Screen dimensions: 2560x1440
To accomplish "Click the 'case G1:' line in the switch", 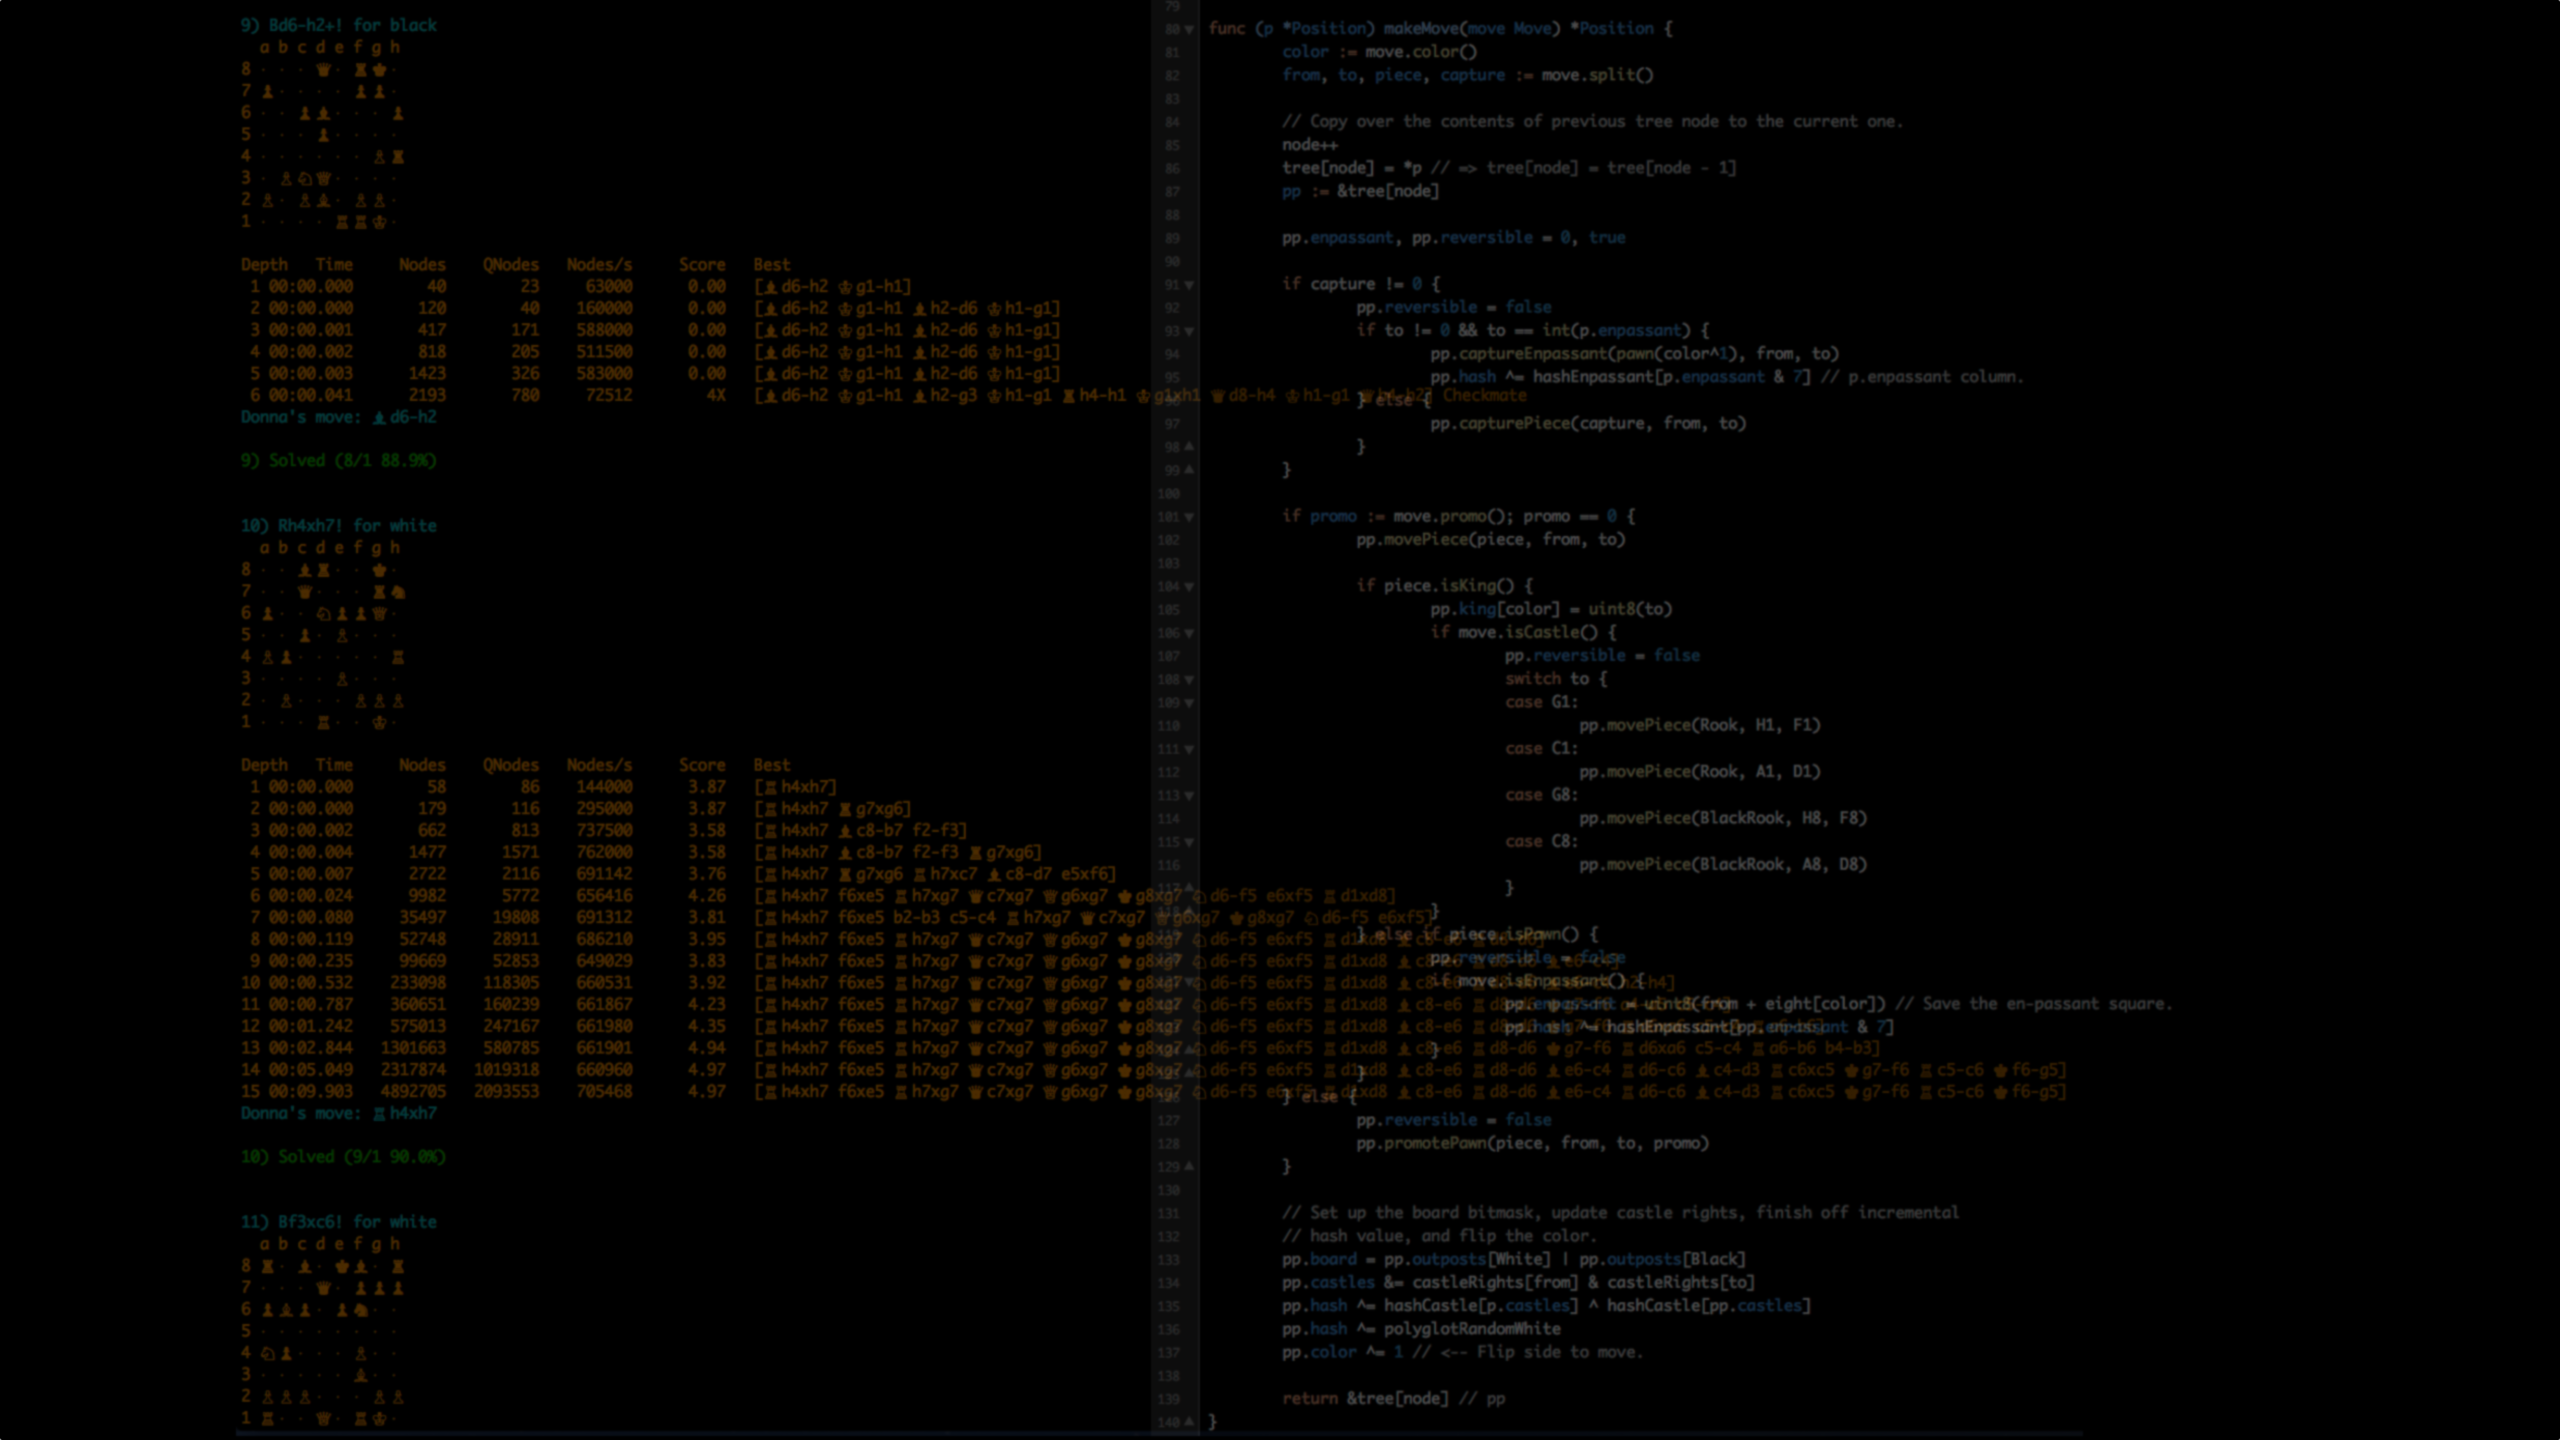I will point(1542,702).
